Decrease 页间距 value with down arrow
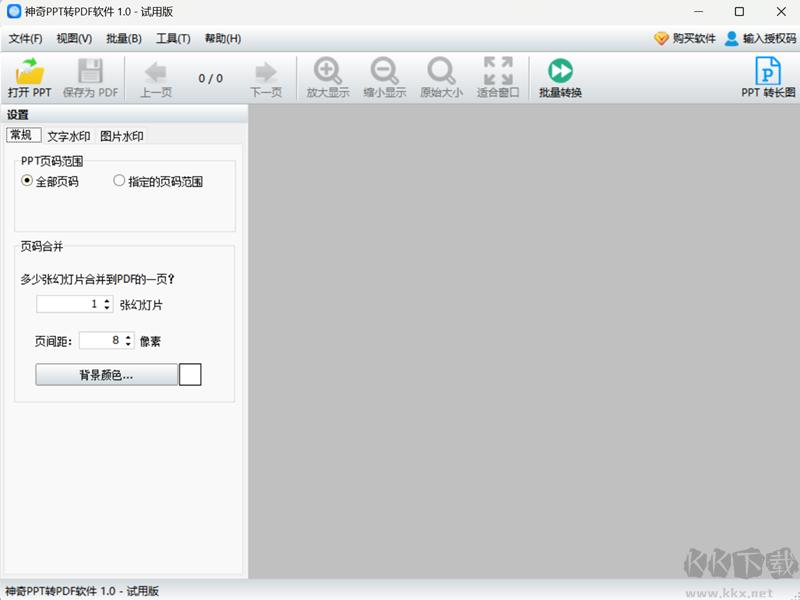Image resolution: width=800 pixels, height=600 pixels. [128, 343]
